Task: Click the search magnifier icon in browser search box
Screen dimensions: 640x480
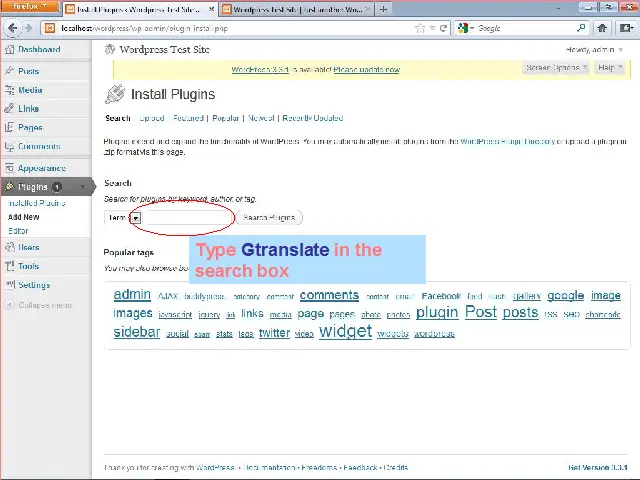Action: [x=581, y=28]
